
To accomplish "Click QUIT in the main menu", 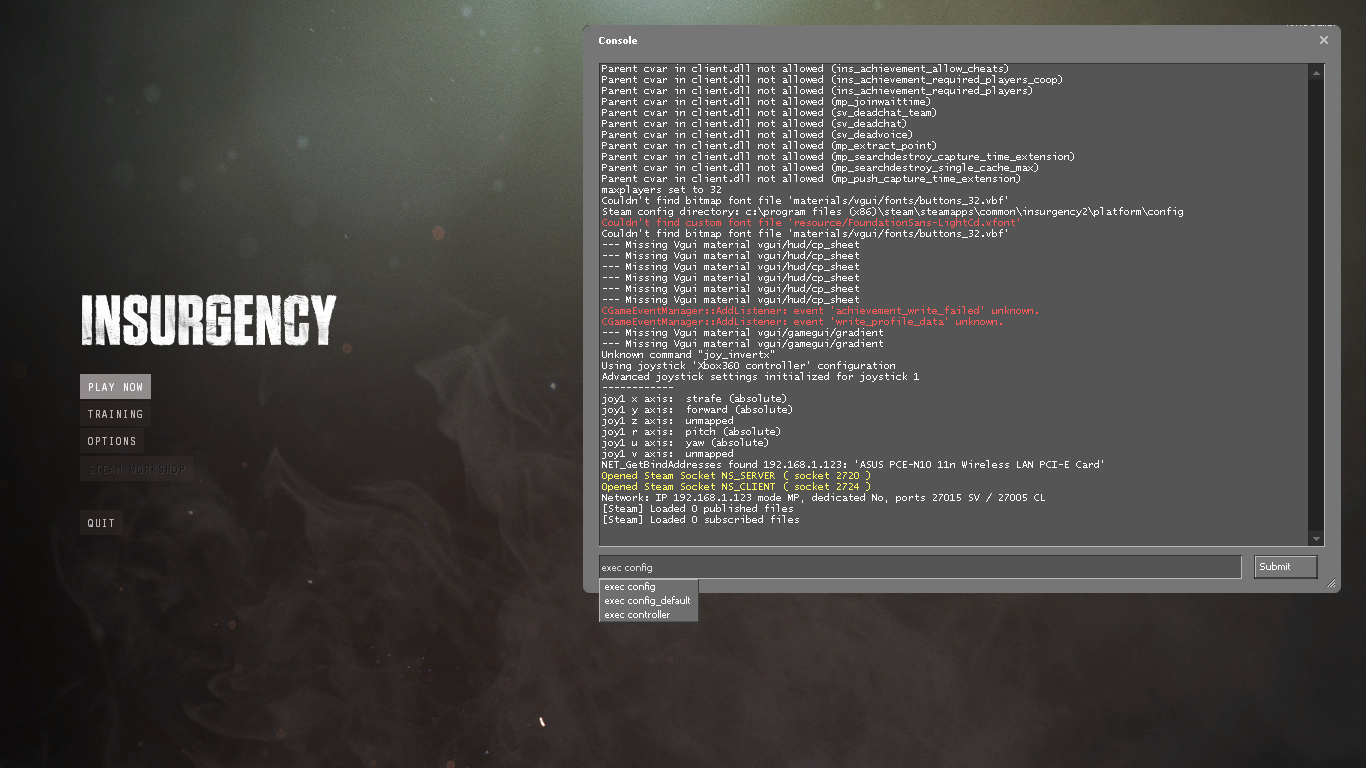I will (101, 523).
